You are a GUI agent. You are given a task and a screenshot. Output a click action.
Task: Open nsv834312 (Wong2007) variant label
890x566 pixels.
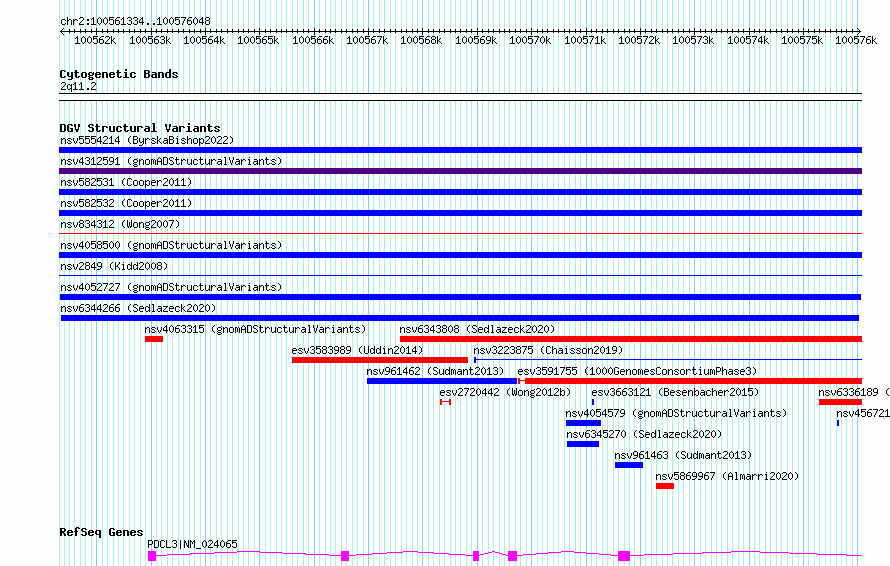120,224
